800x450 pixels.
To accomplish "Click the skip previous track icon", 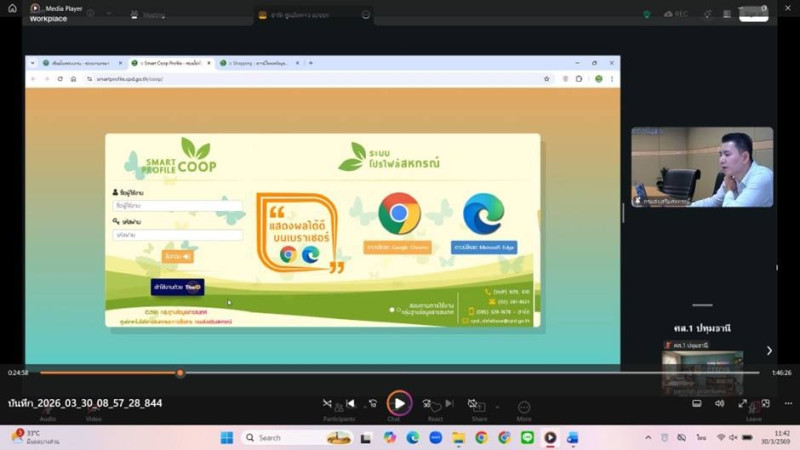I will (x=350, y=404).
